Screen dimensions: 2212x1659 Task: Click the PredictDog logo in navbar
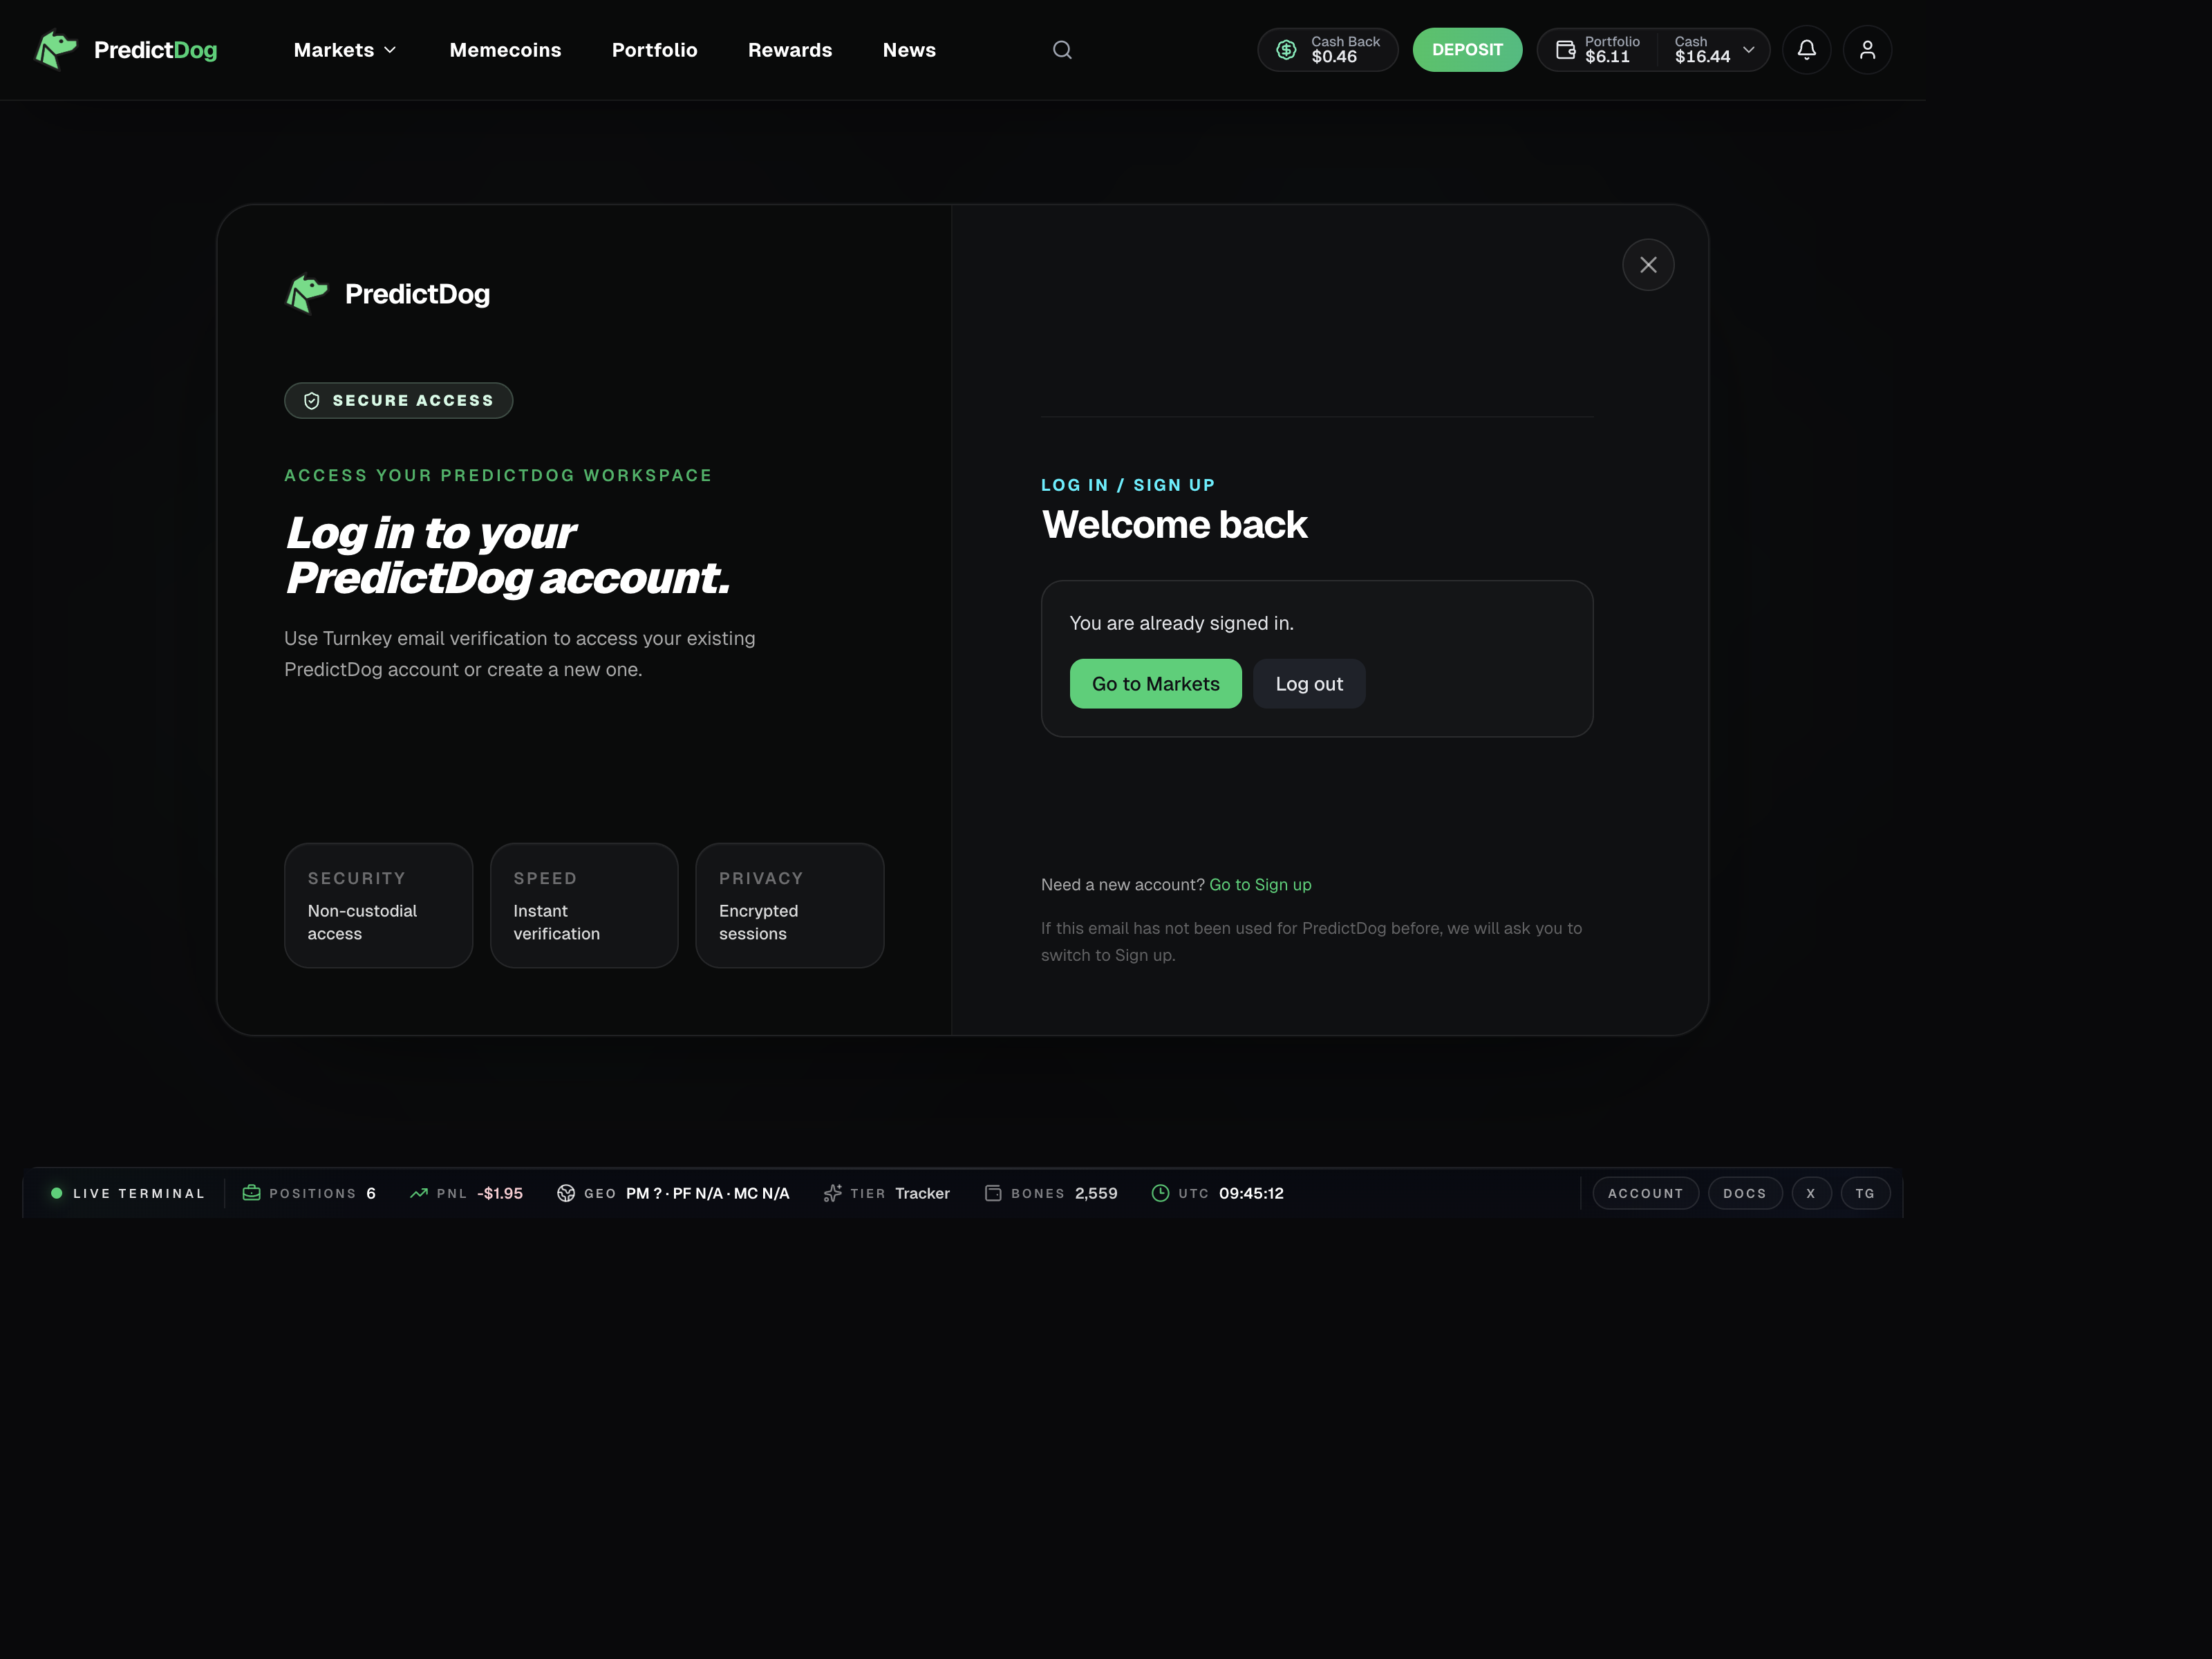pos(126,50)
